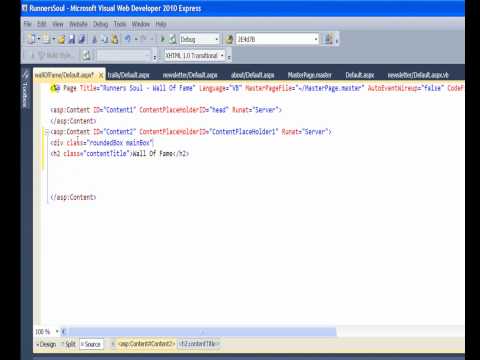Image resolution: width=480 pixels, height=360 pixels.
Task: Open the find combo box dropdown
Action: click(316, 39)
